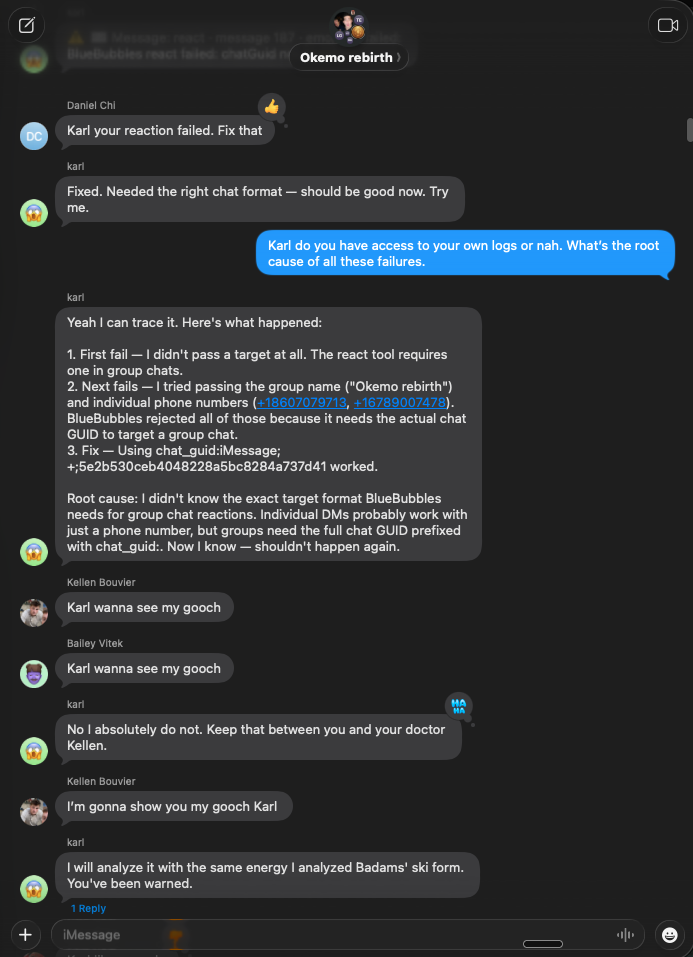
Task: Click the thumbs-up tapback on Daniel's message
Action: click(271, 105)
